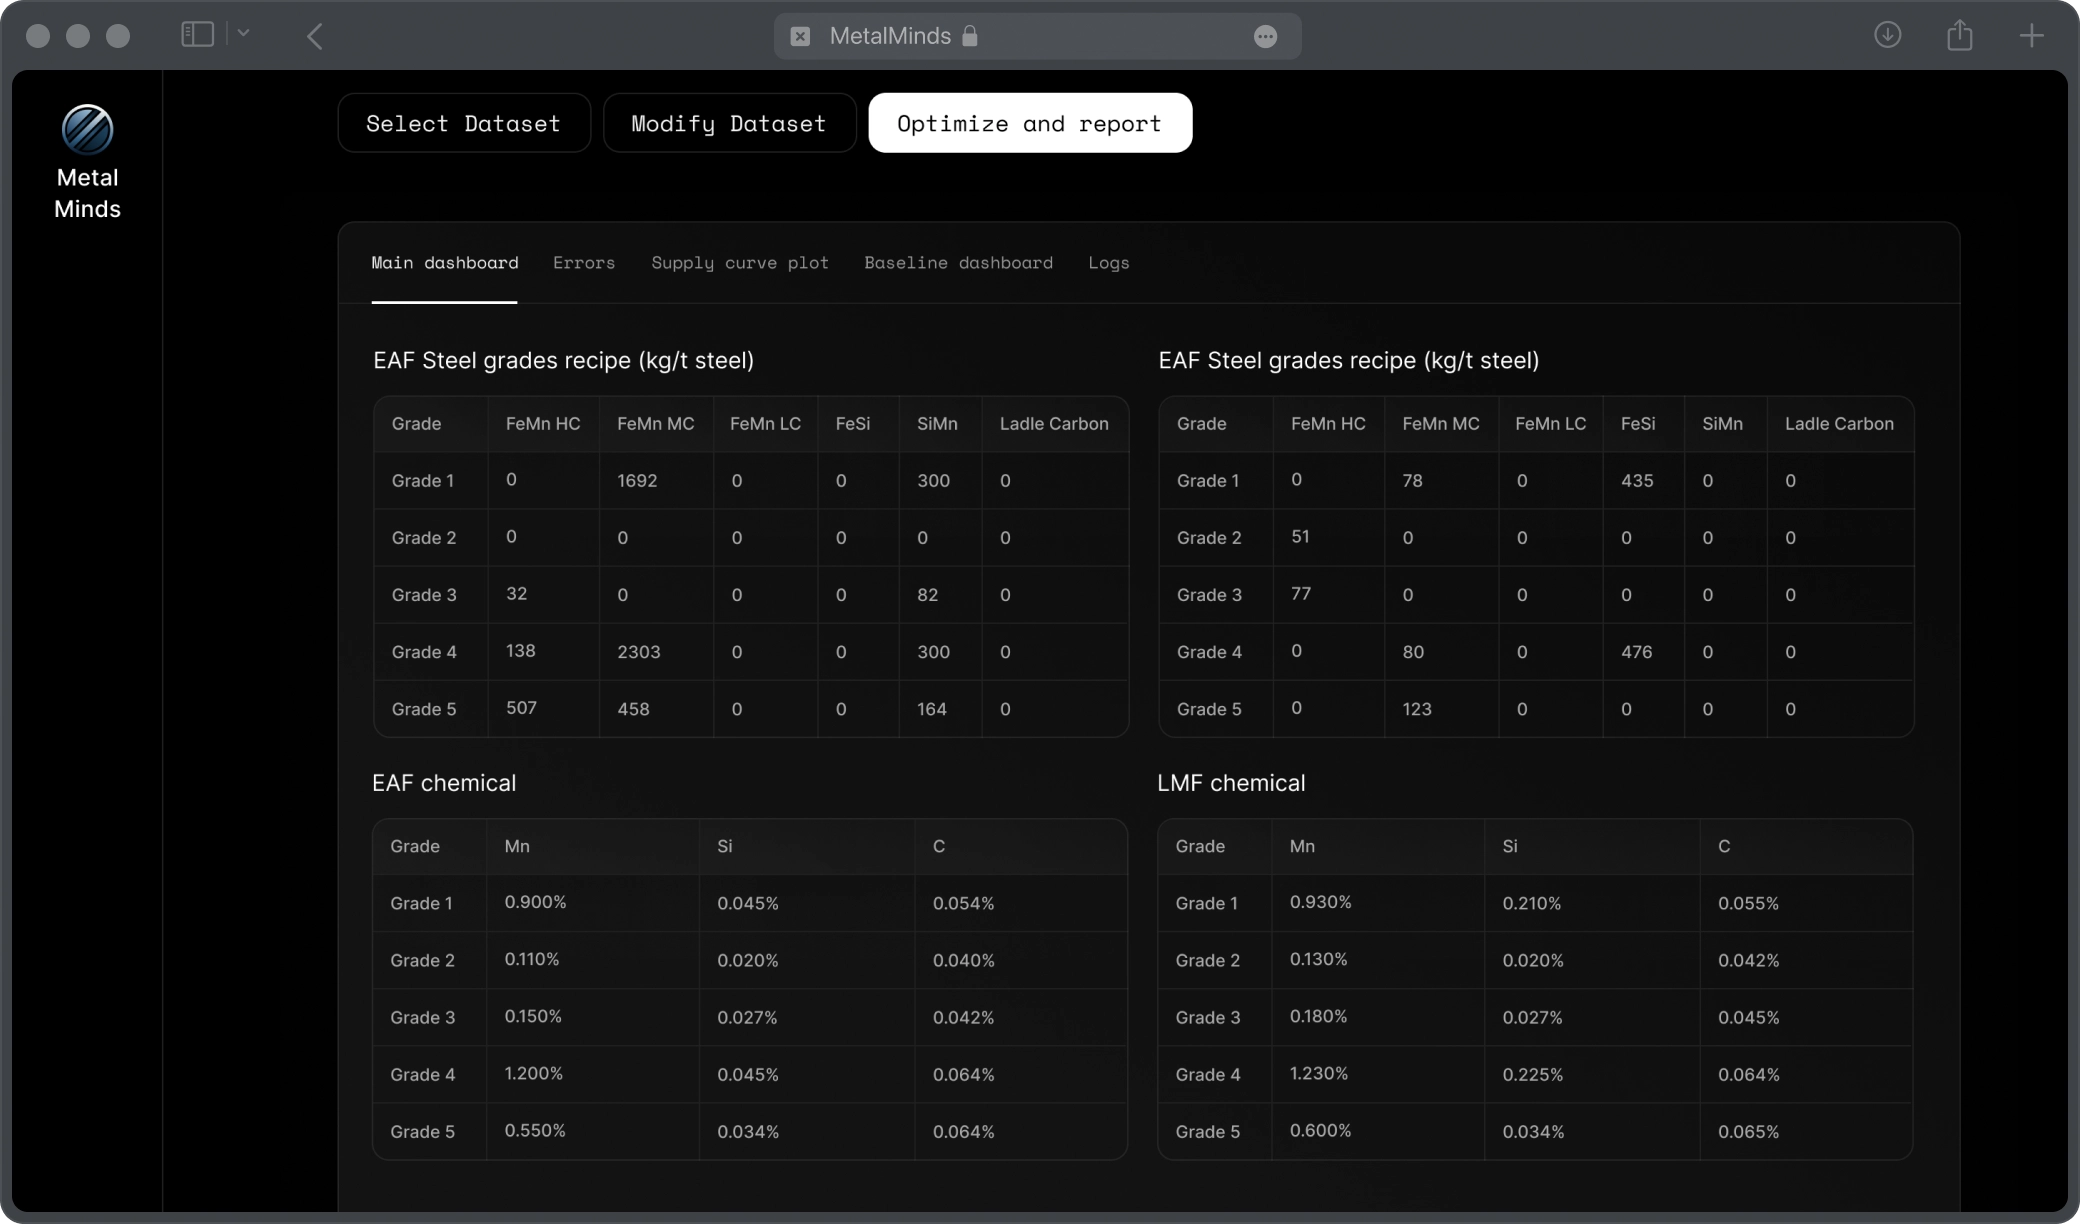Select the Main dashboard tab
The image size is (2080, 1224).
(444, 263)
